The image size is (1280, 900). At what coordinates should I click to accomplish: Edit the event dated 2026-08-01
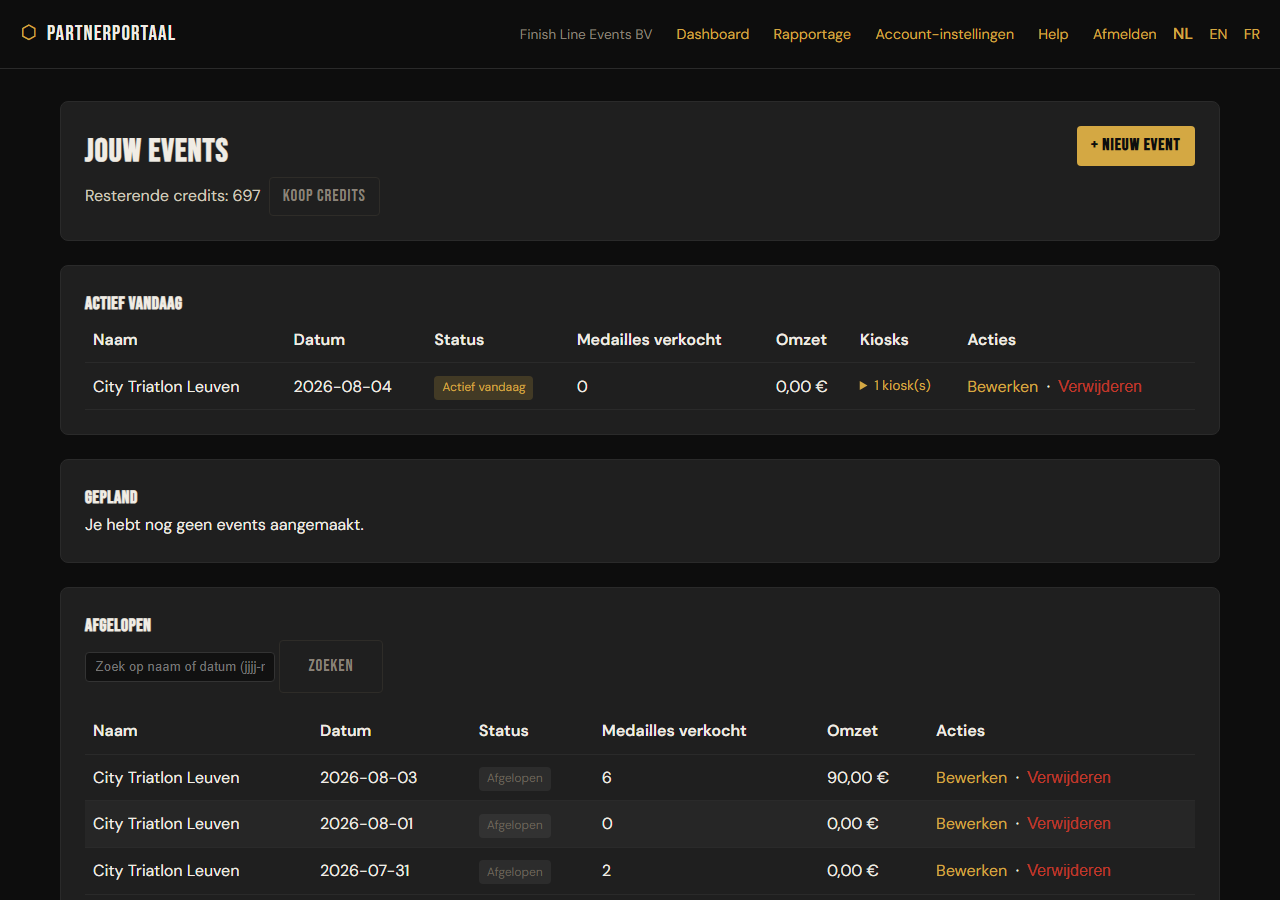[971, 824]
